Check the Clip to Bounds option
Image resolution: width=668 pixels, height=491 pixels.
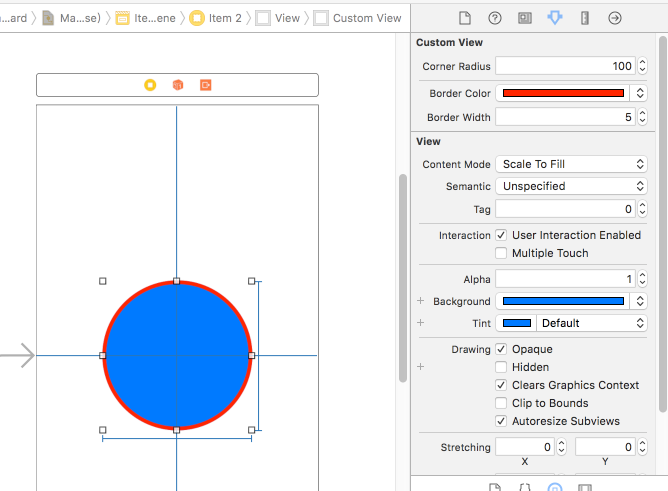501,403
